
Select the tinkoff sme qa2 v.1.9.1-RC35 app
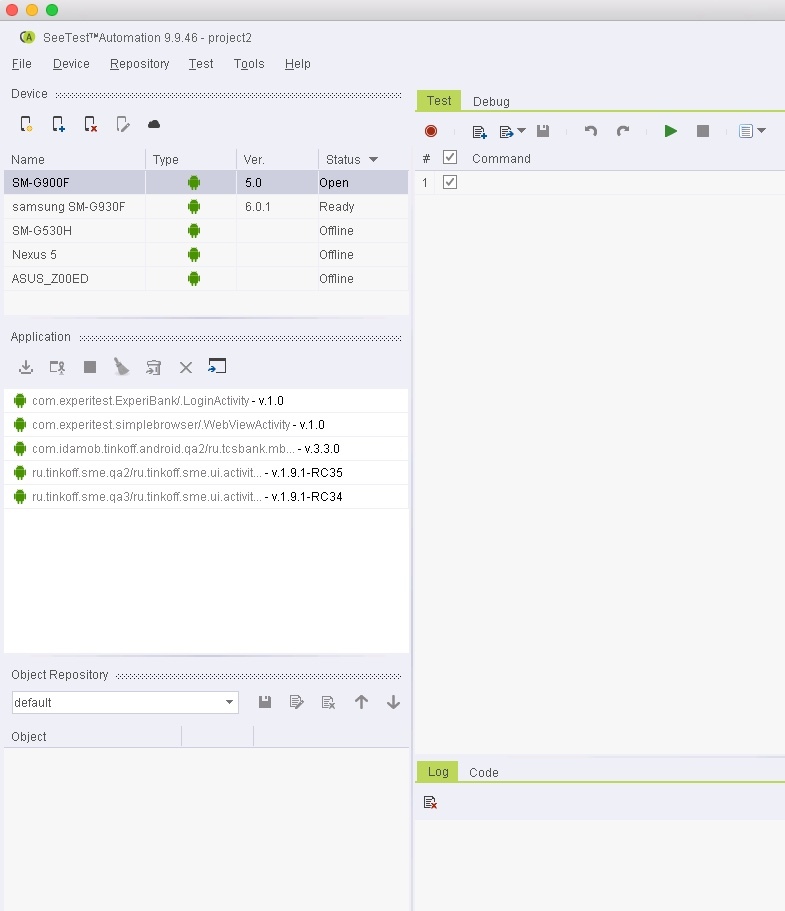pos(206,473)
